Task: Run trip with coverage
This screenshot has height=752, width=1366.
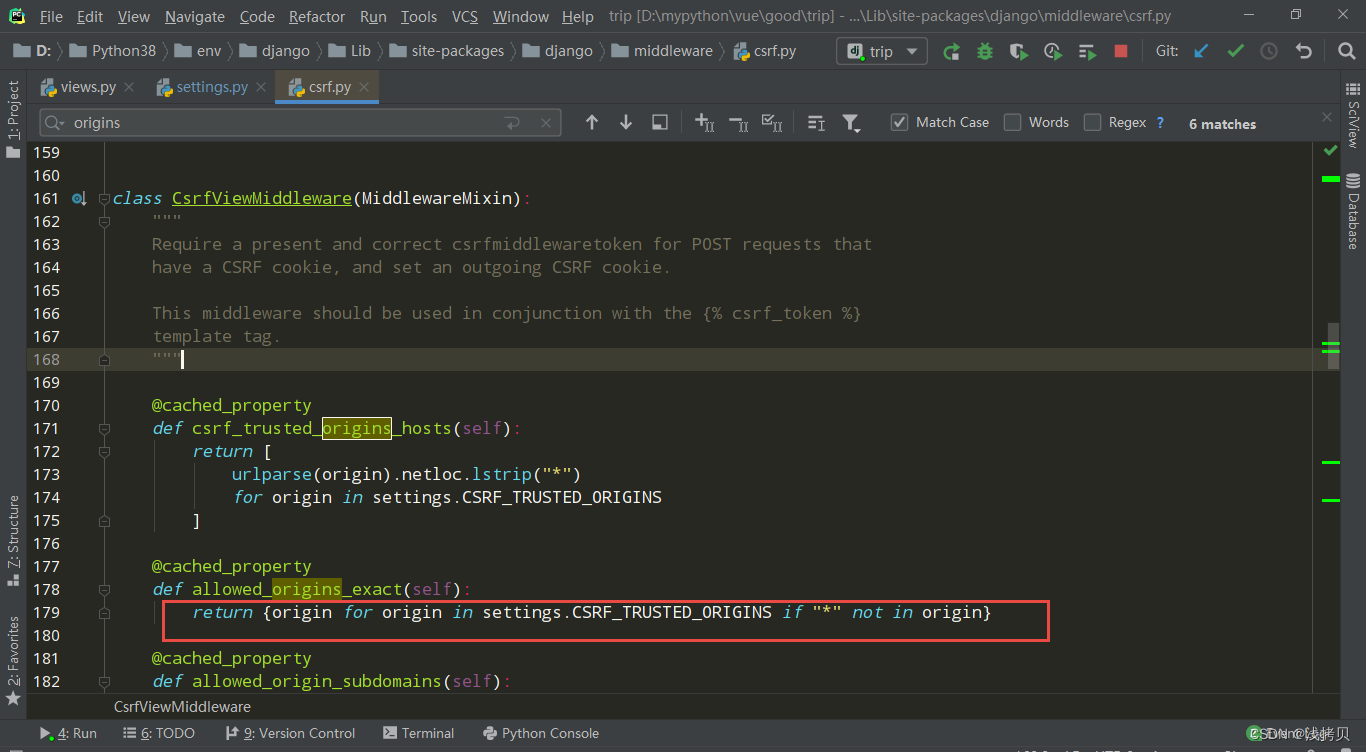Action: 1019,51
